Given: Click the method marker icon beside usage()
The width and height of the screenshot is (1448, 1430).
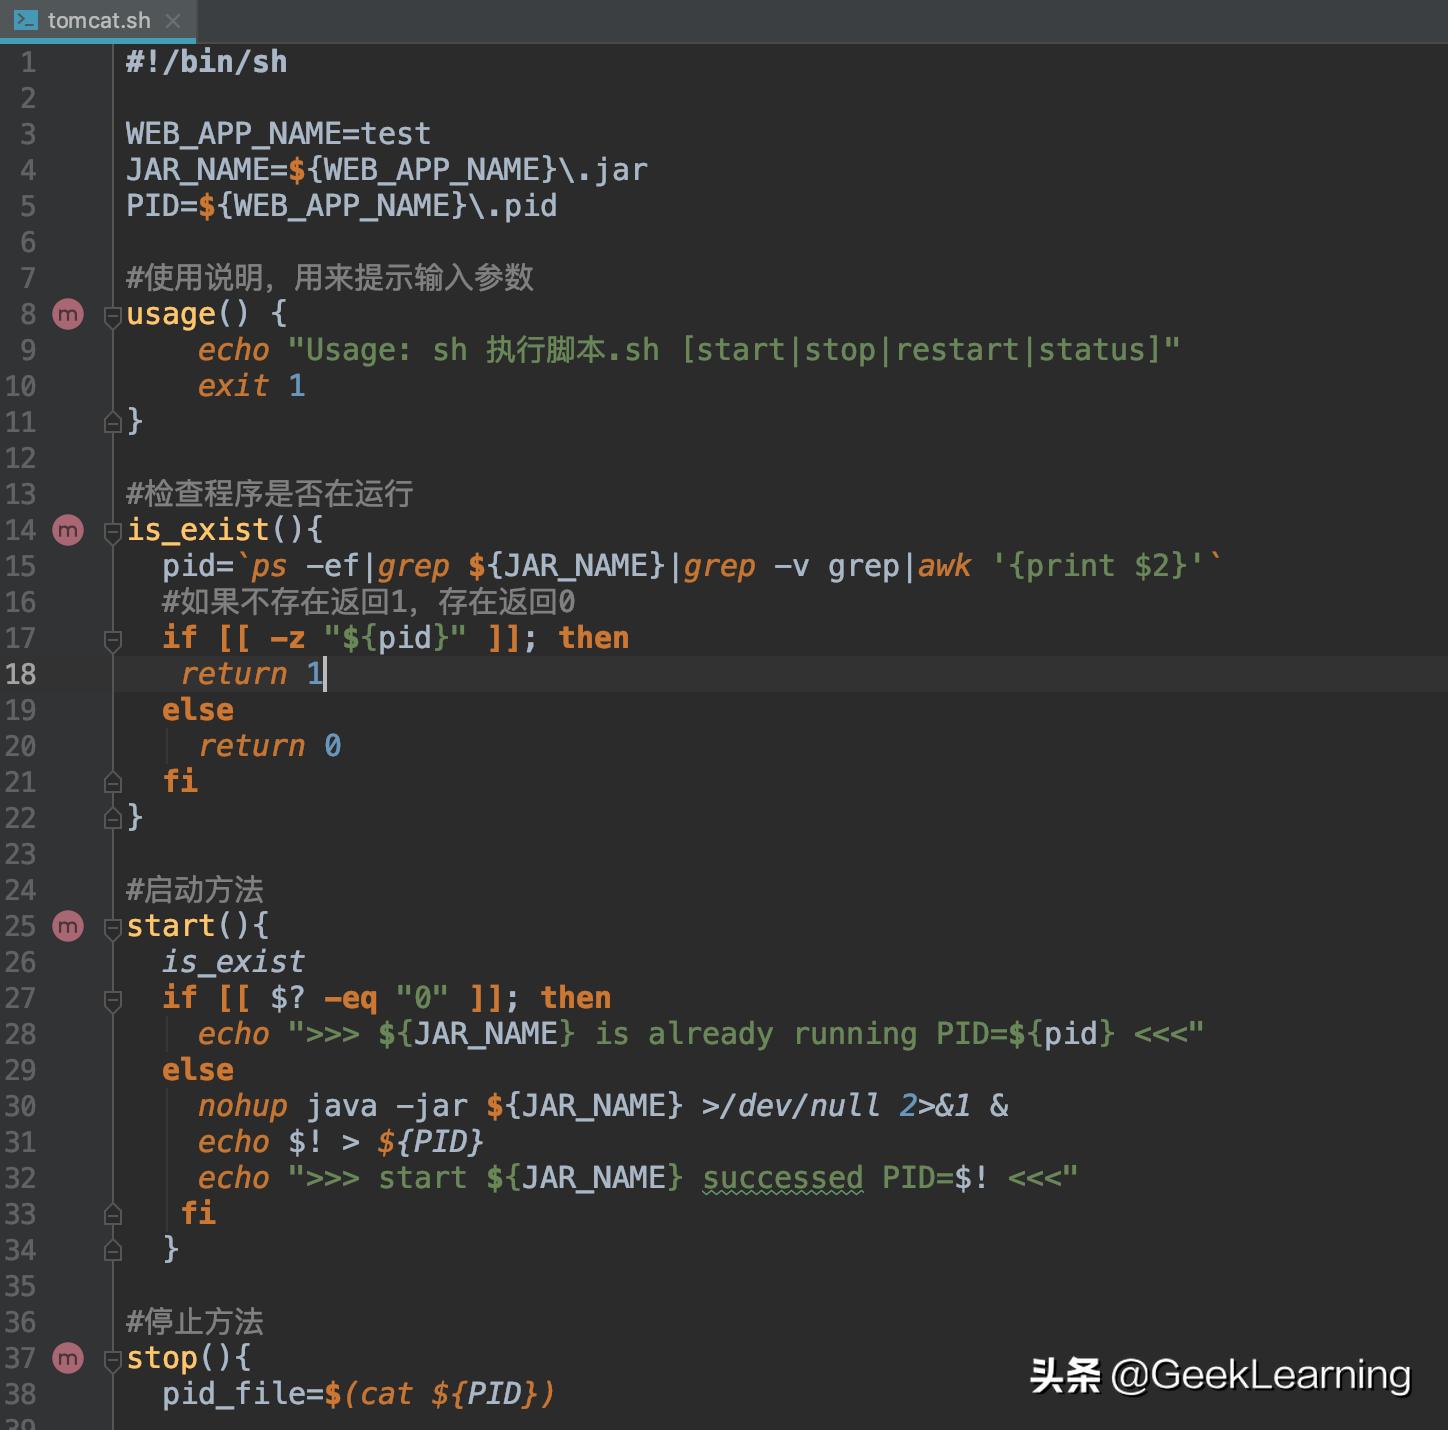Looking at the screenshot, I should [x=68, y=315].
